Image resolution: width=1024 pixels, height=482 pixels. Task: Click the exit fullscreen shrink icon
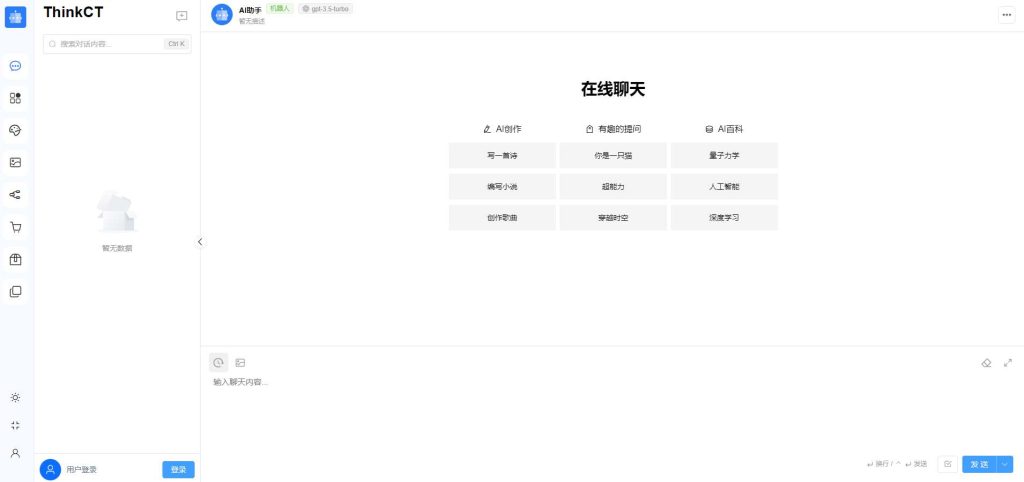pyautogui.click(x=16, y=425)
